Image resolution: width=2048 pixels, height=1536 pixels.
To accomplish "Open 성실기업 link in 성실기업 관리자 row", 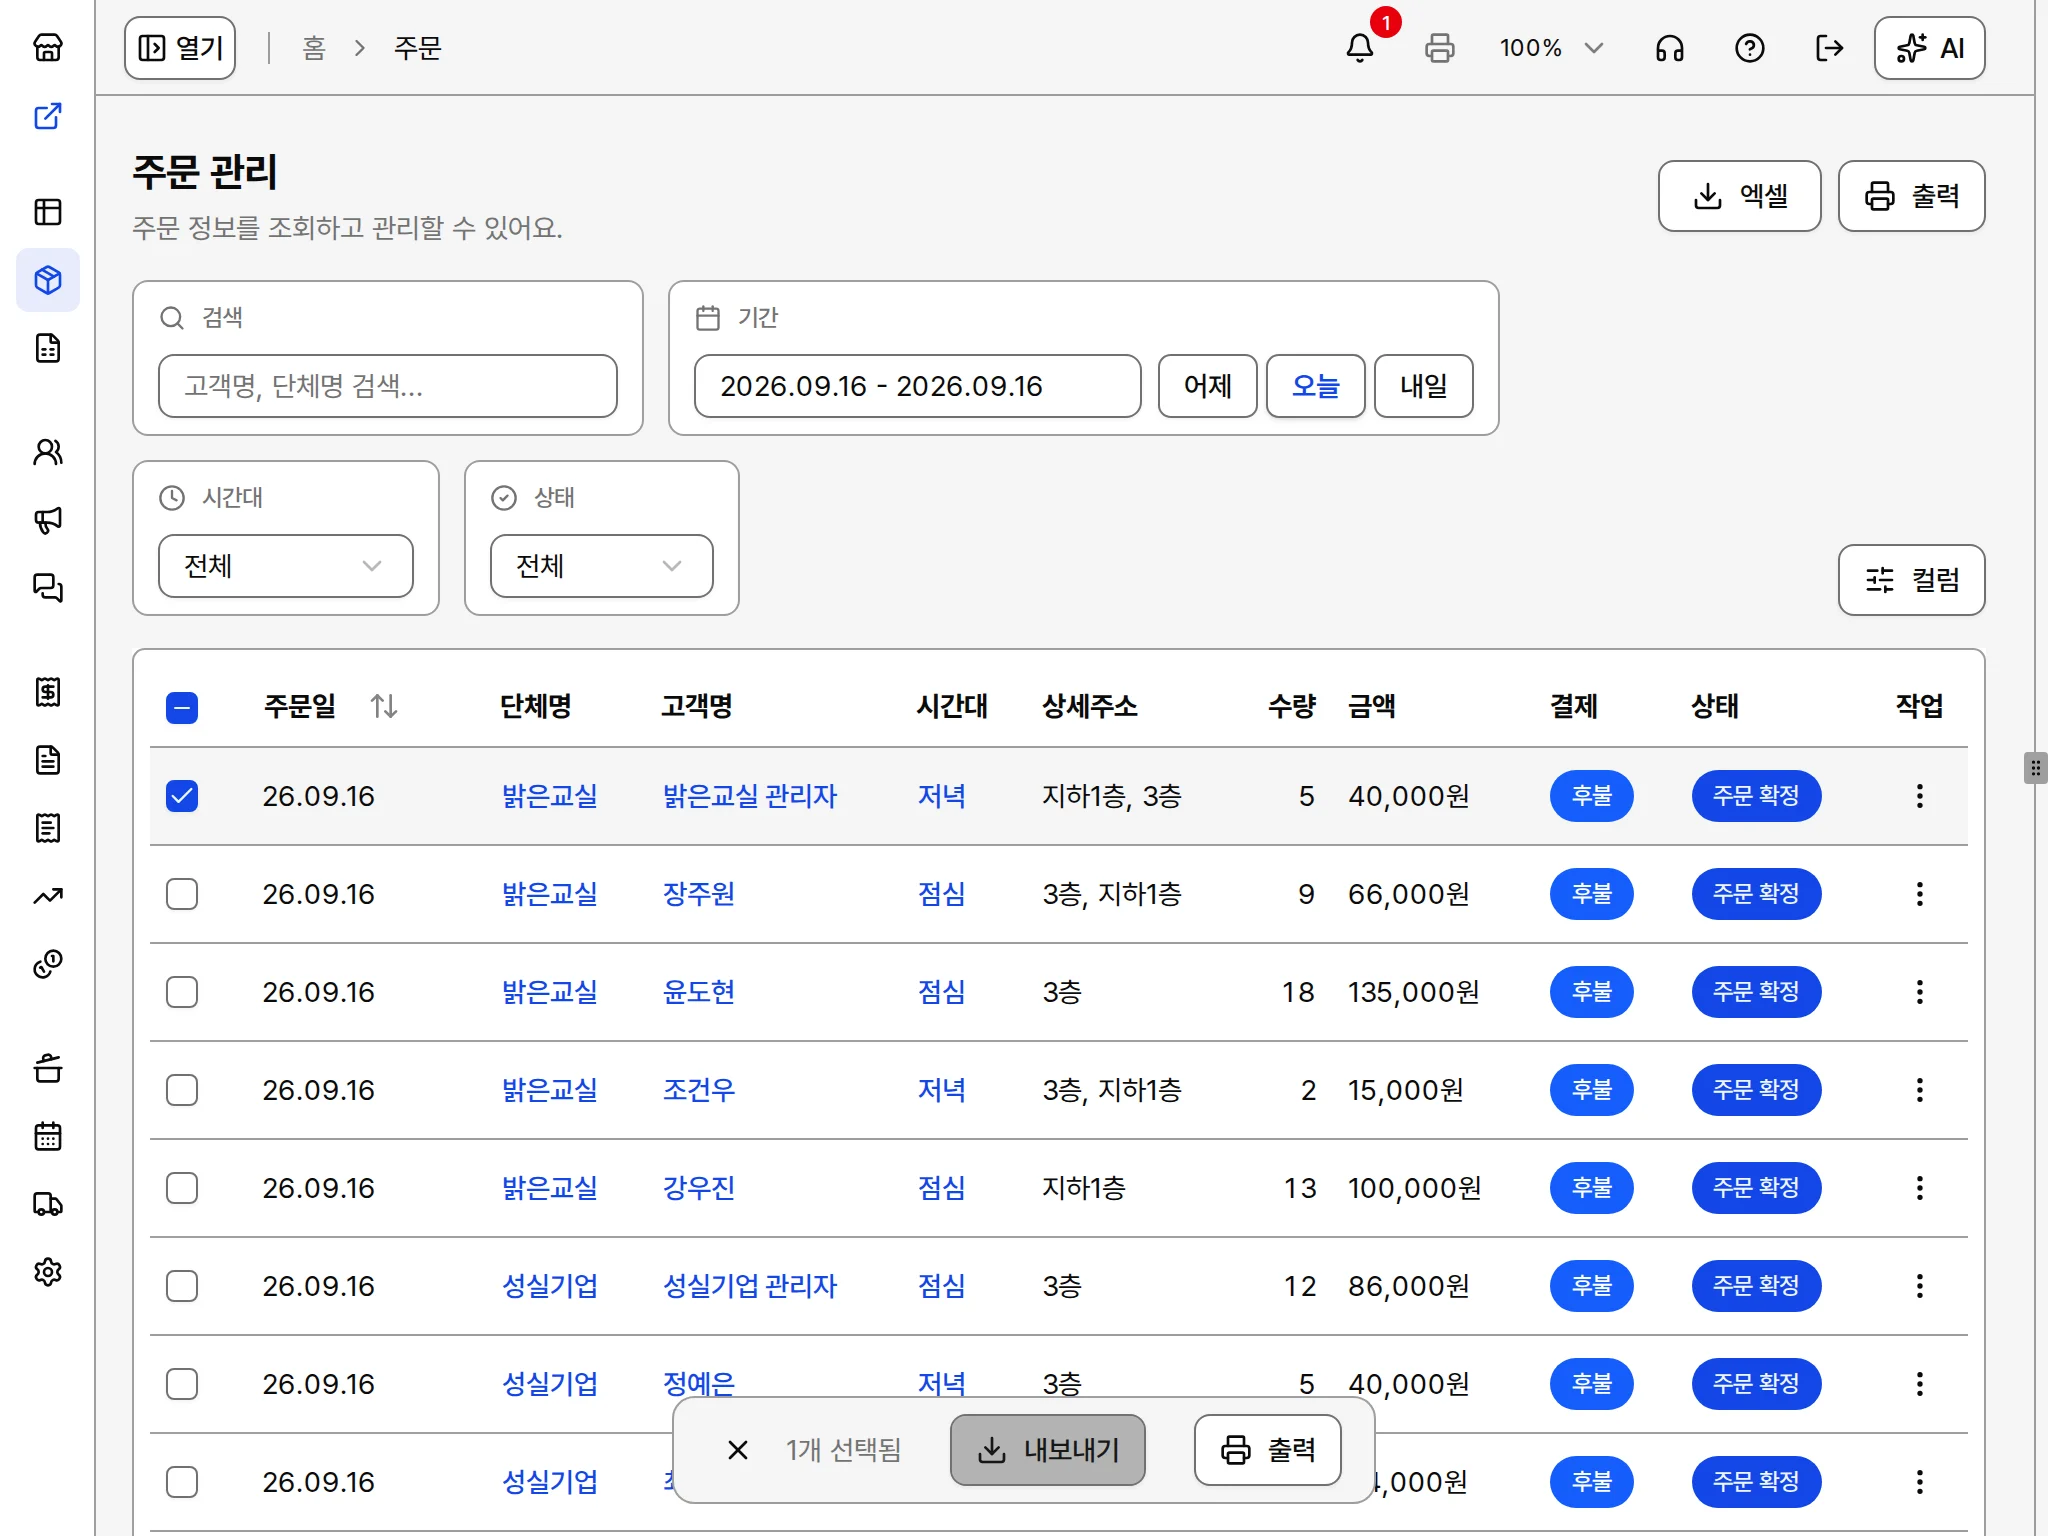I will (550, 1286).
